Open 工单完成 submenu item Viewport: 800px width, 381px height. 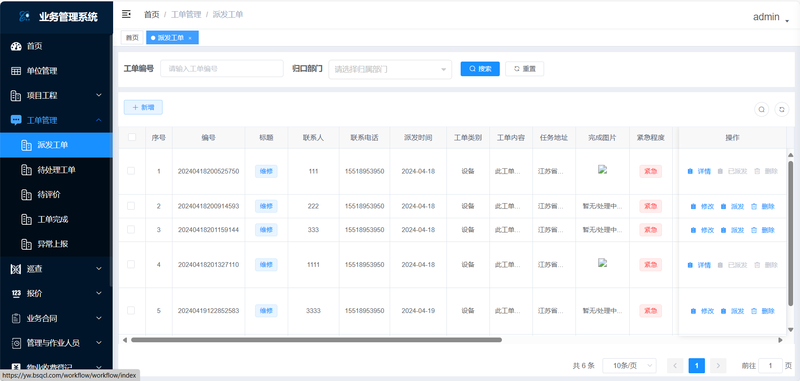click(x=56, y=219)
